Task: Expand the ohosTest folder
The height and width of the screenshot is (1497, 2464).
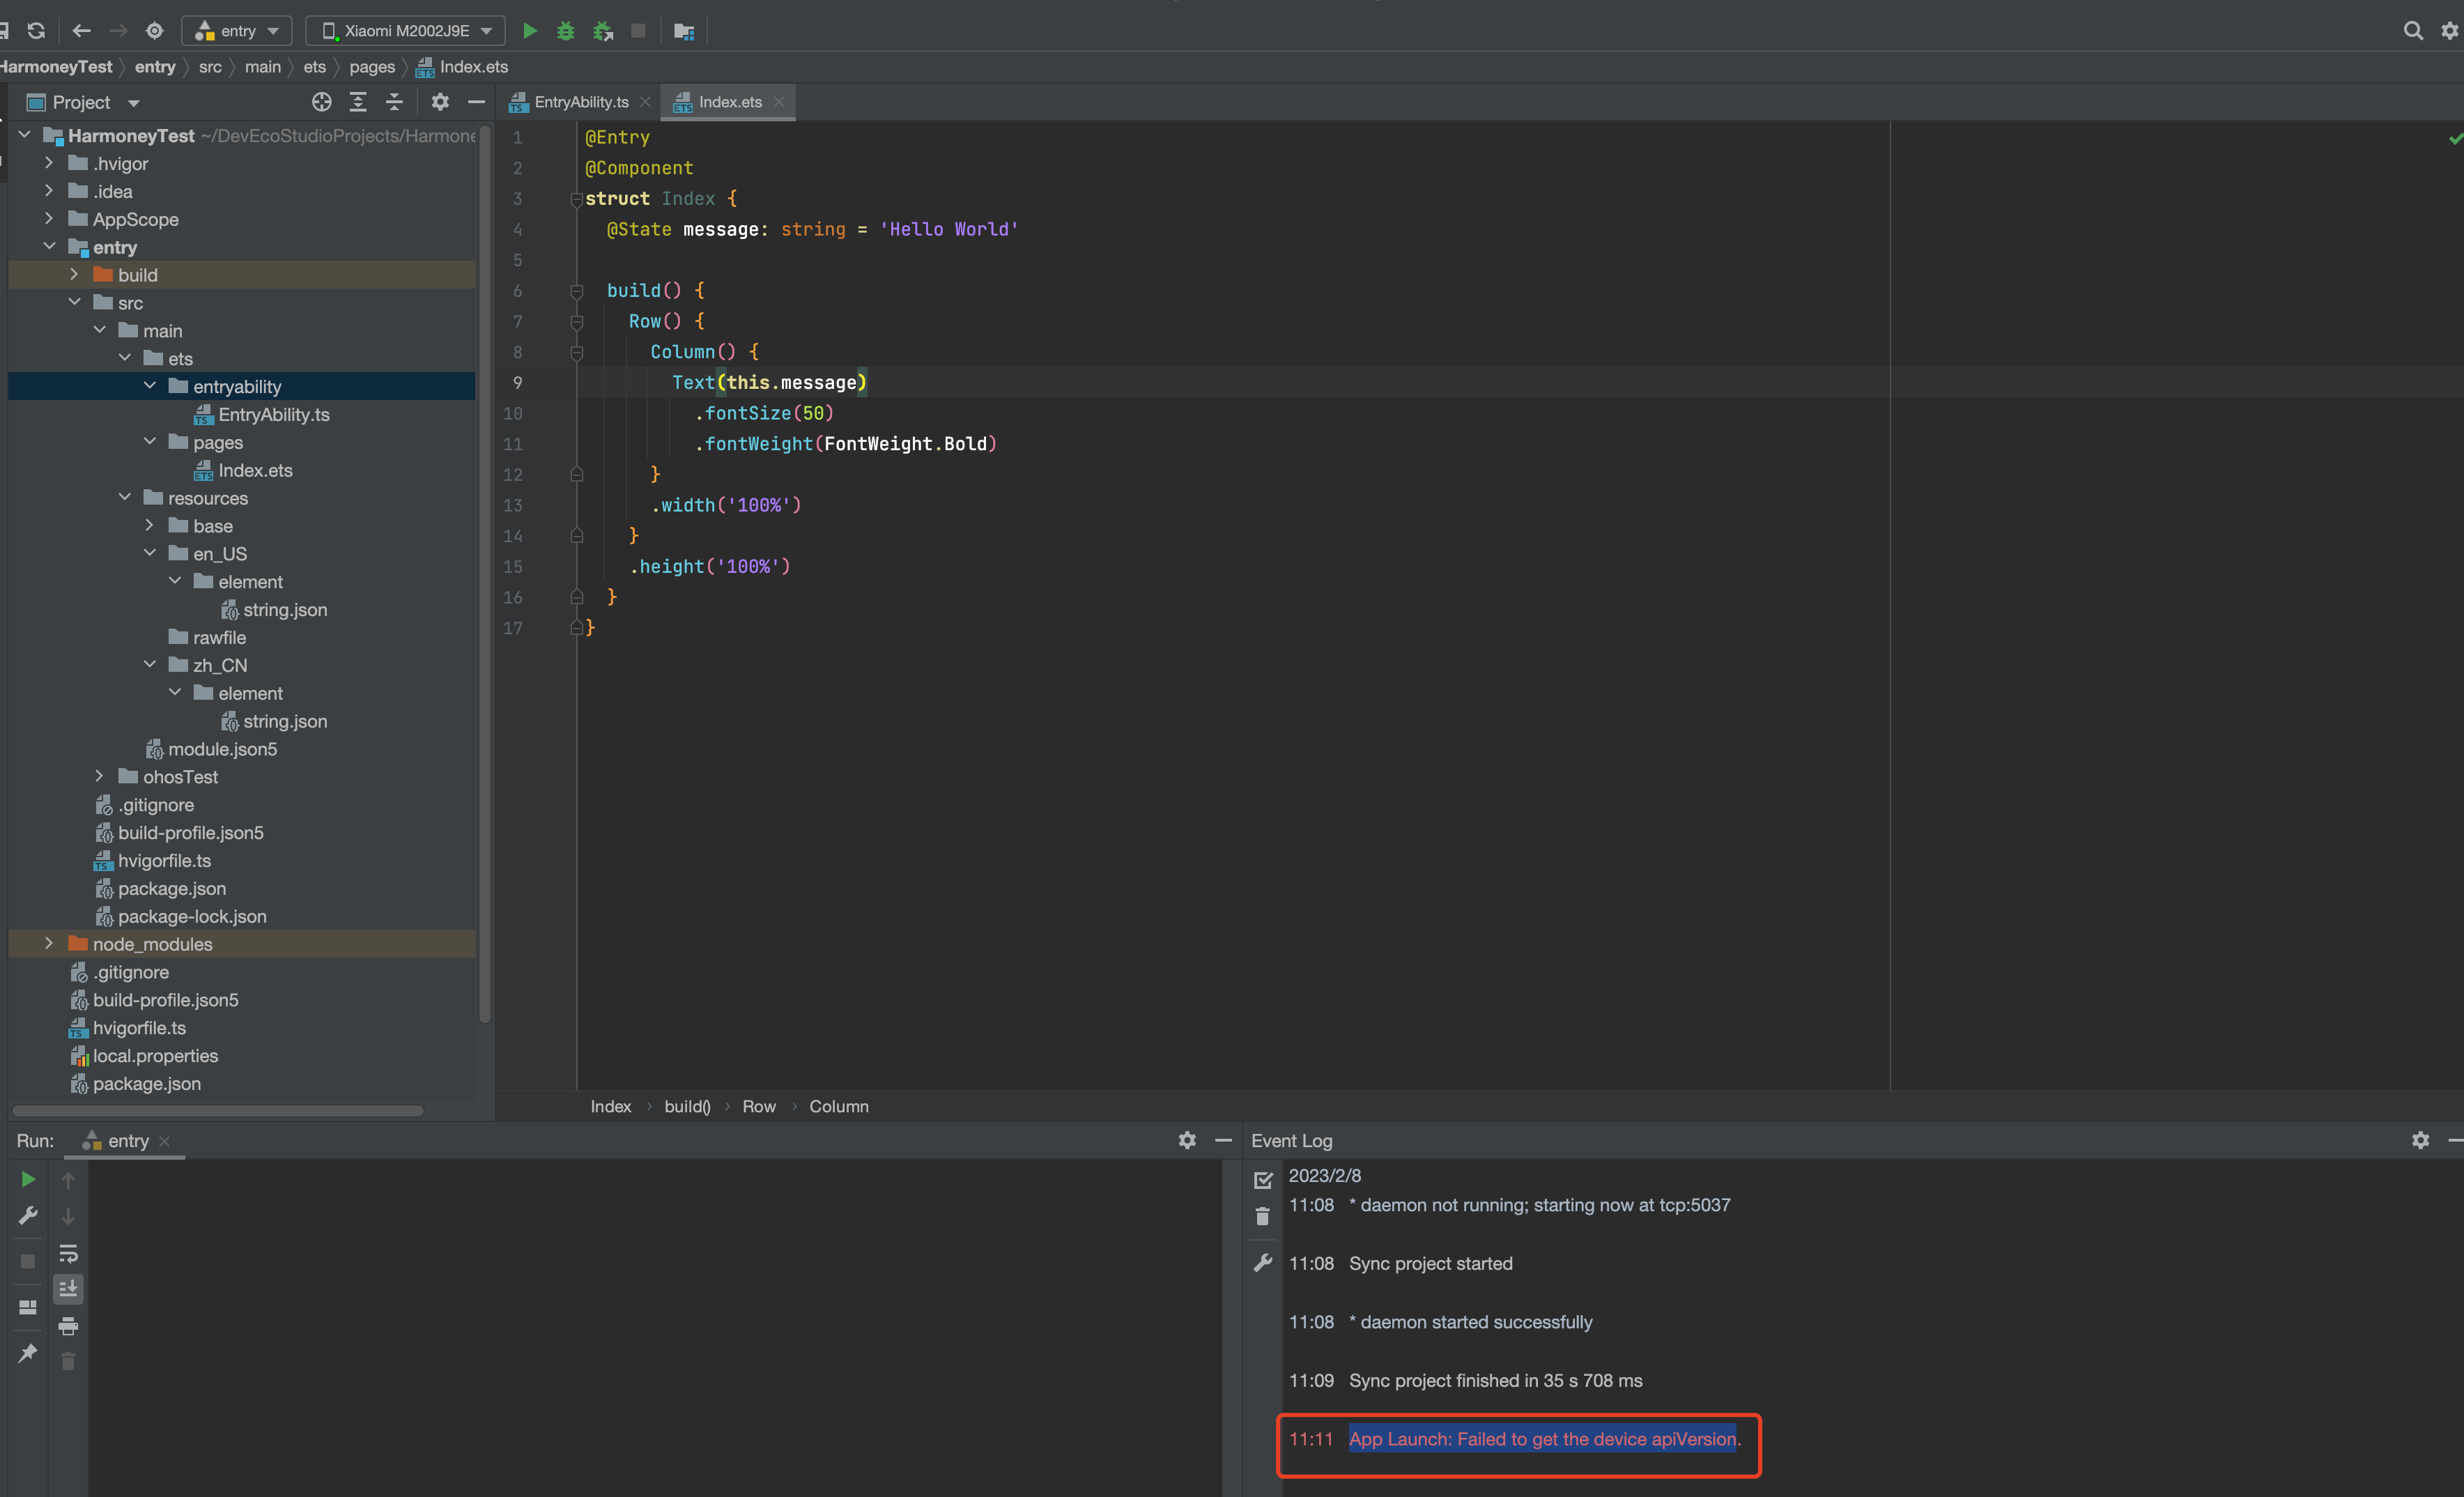Action: pyautogui.click(x=99, y=776)
